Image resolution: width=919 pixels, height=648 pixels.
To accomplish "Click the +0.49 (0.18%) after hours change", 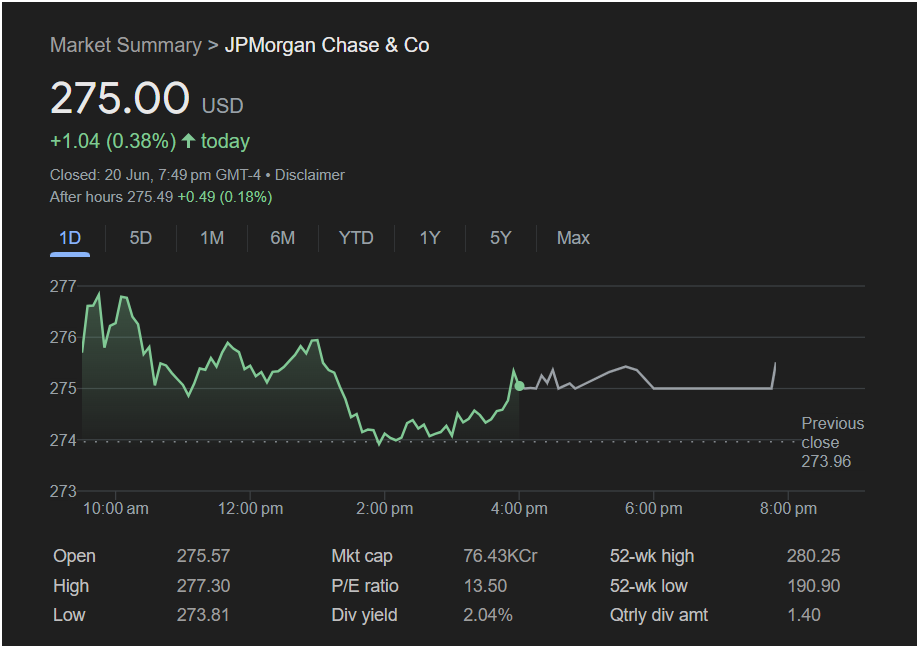I will (225, 197).
